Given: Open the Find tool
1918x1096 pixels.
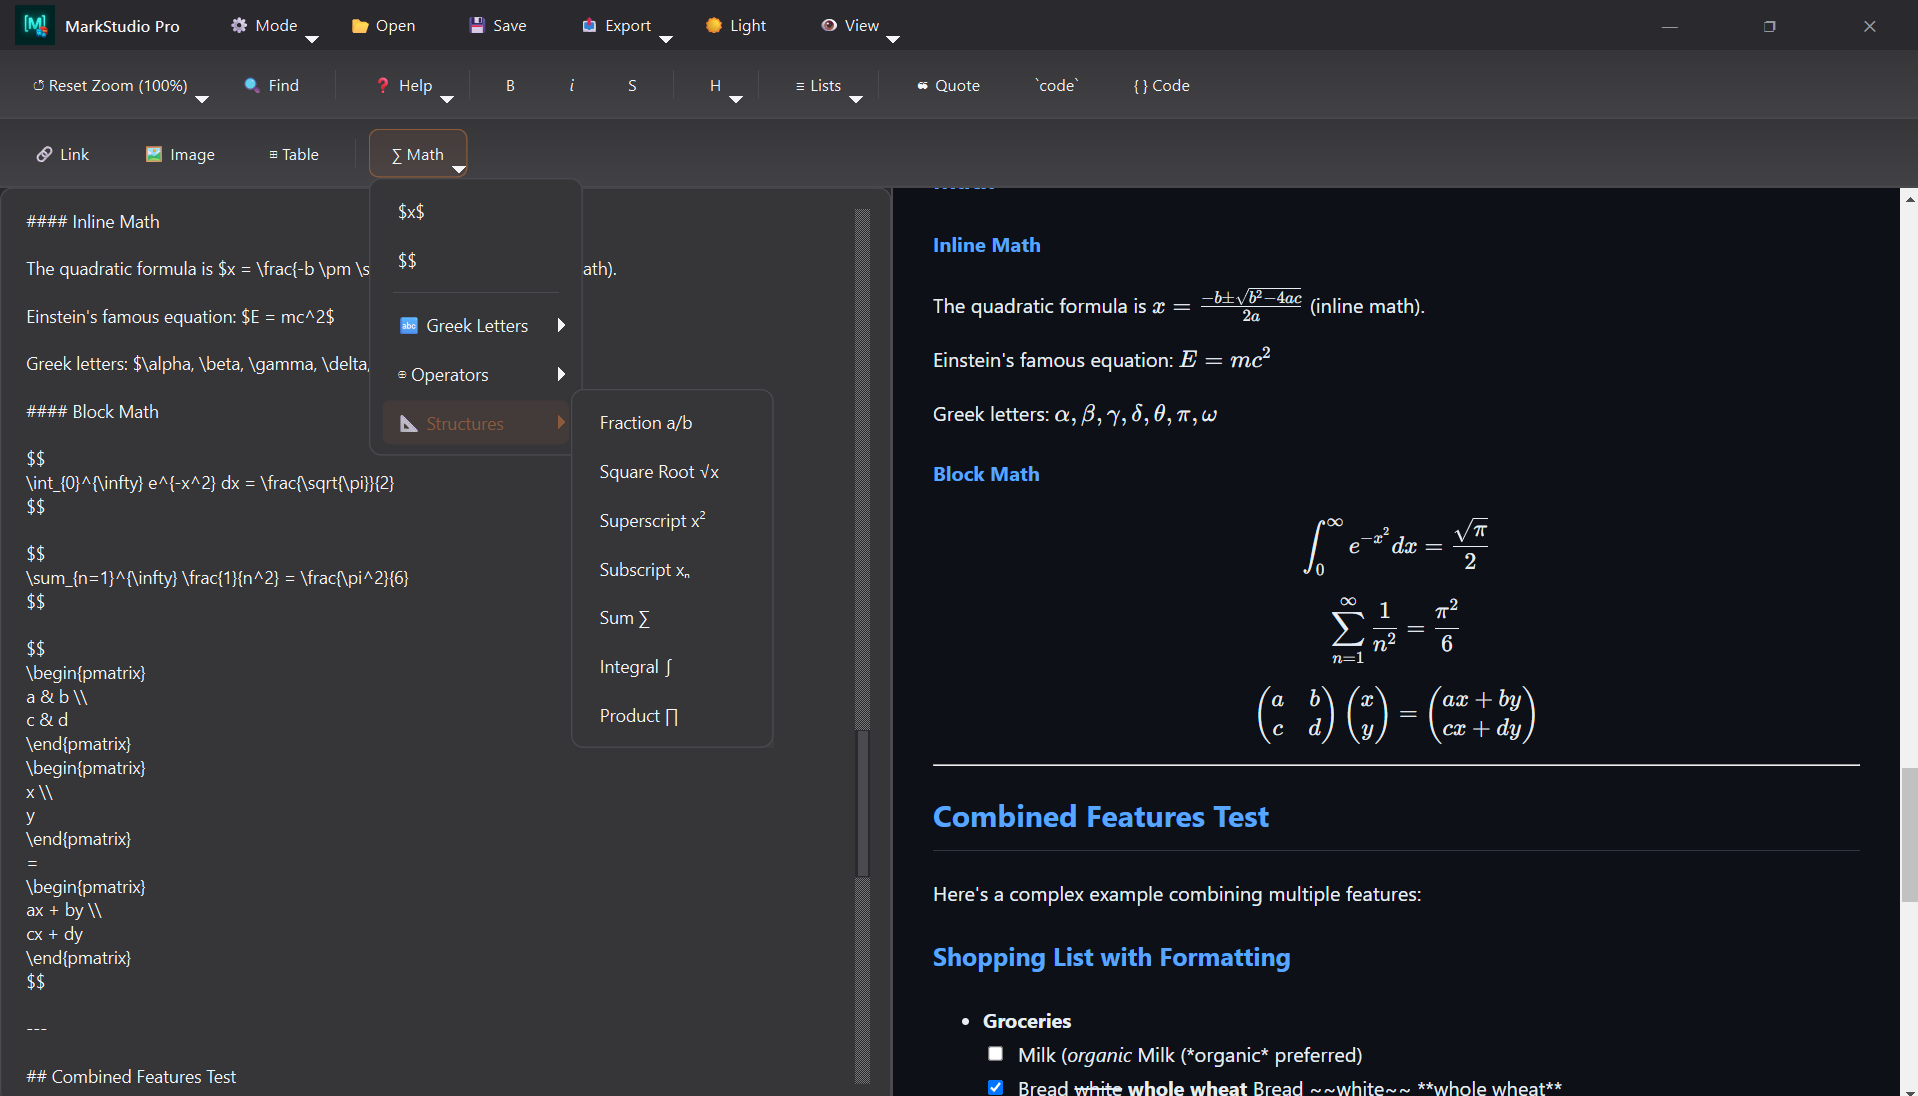Looking at the screenshot, I should pos(271,85).
